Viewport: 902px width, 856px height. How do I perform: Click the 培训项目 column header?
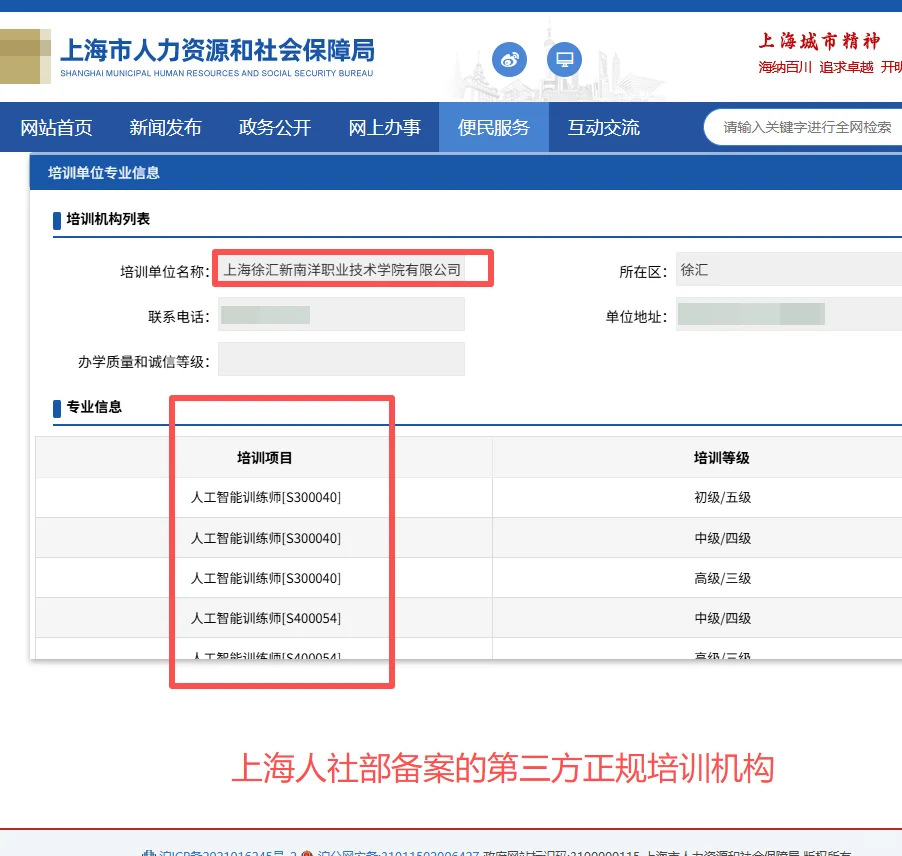point(265,458)
